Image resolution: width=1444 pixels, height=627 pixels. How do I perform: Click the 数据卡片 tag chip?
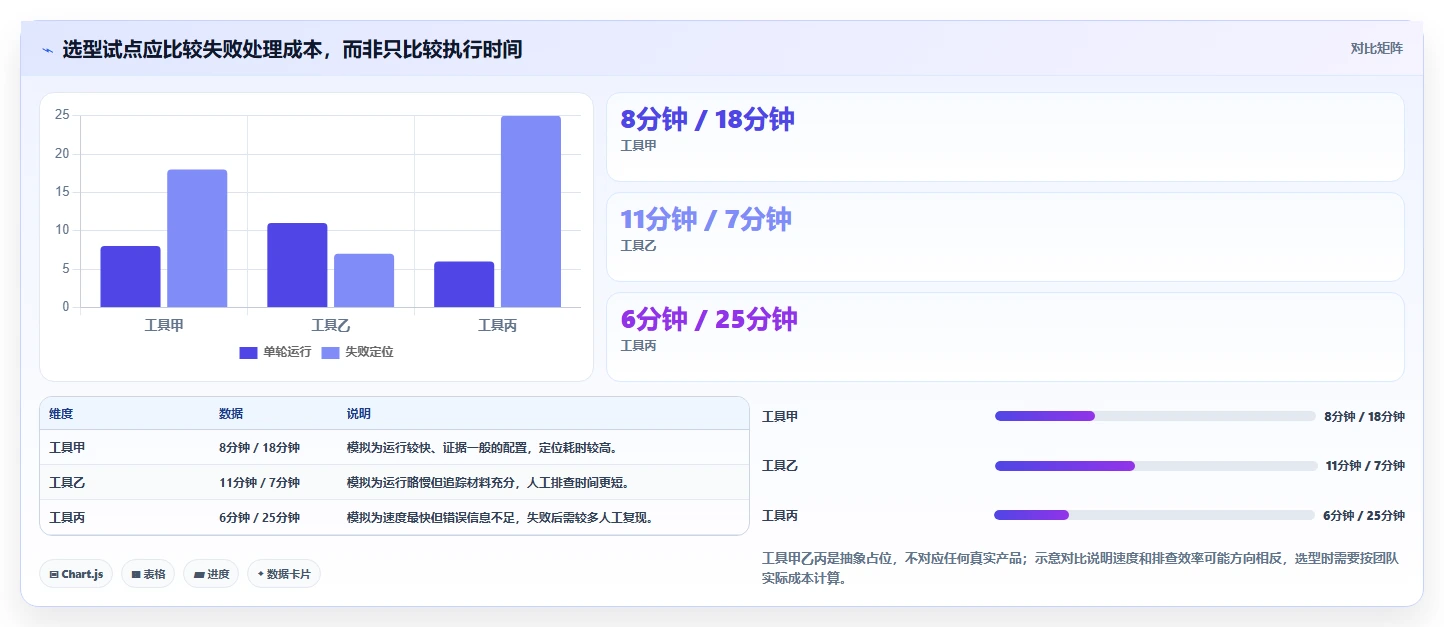point(284,574)
